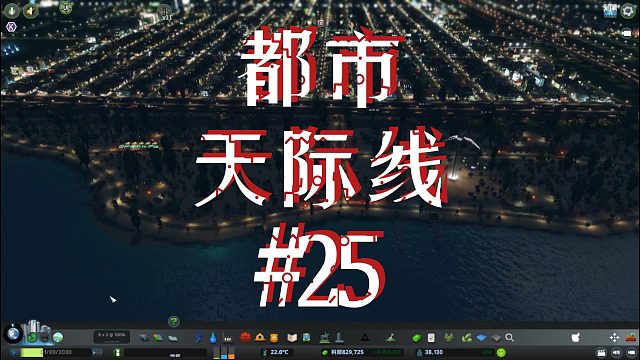Click the game date progress bar
Screen dimensions: 640x360
[x=56, y=352]
